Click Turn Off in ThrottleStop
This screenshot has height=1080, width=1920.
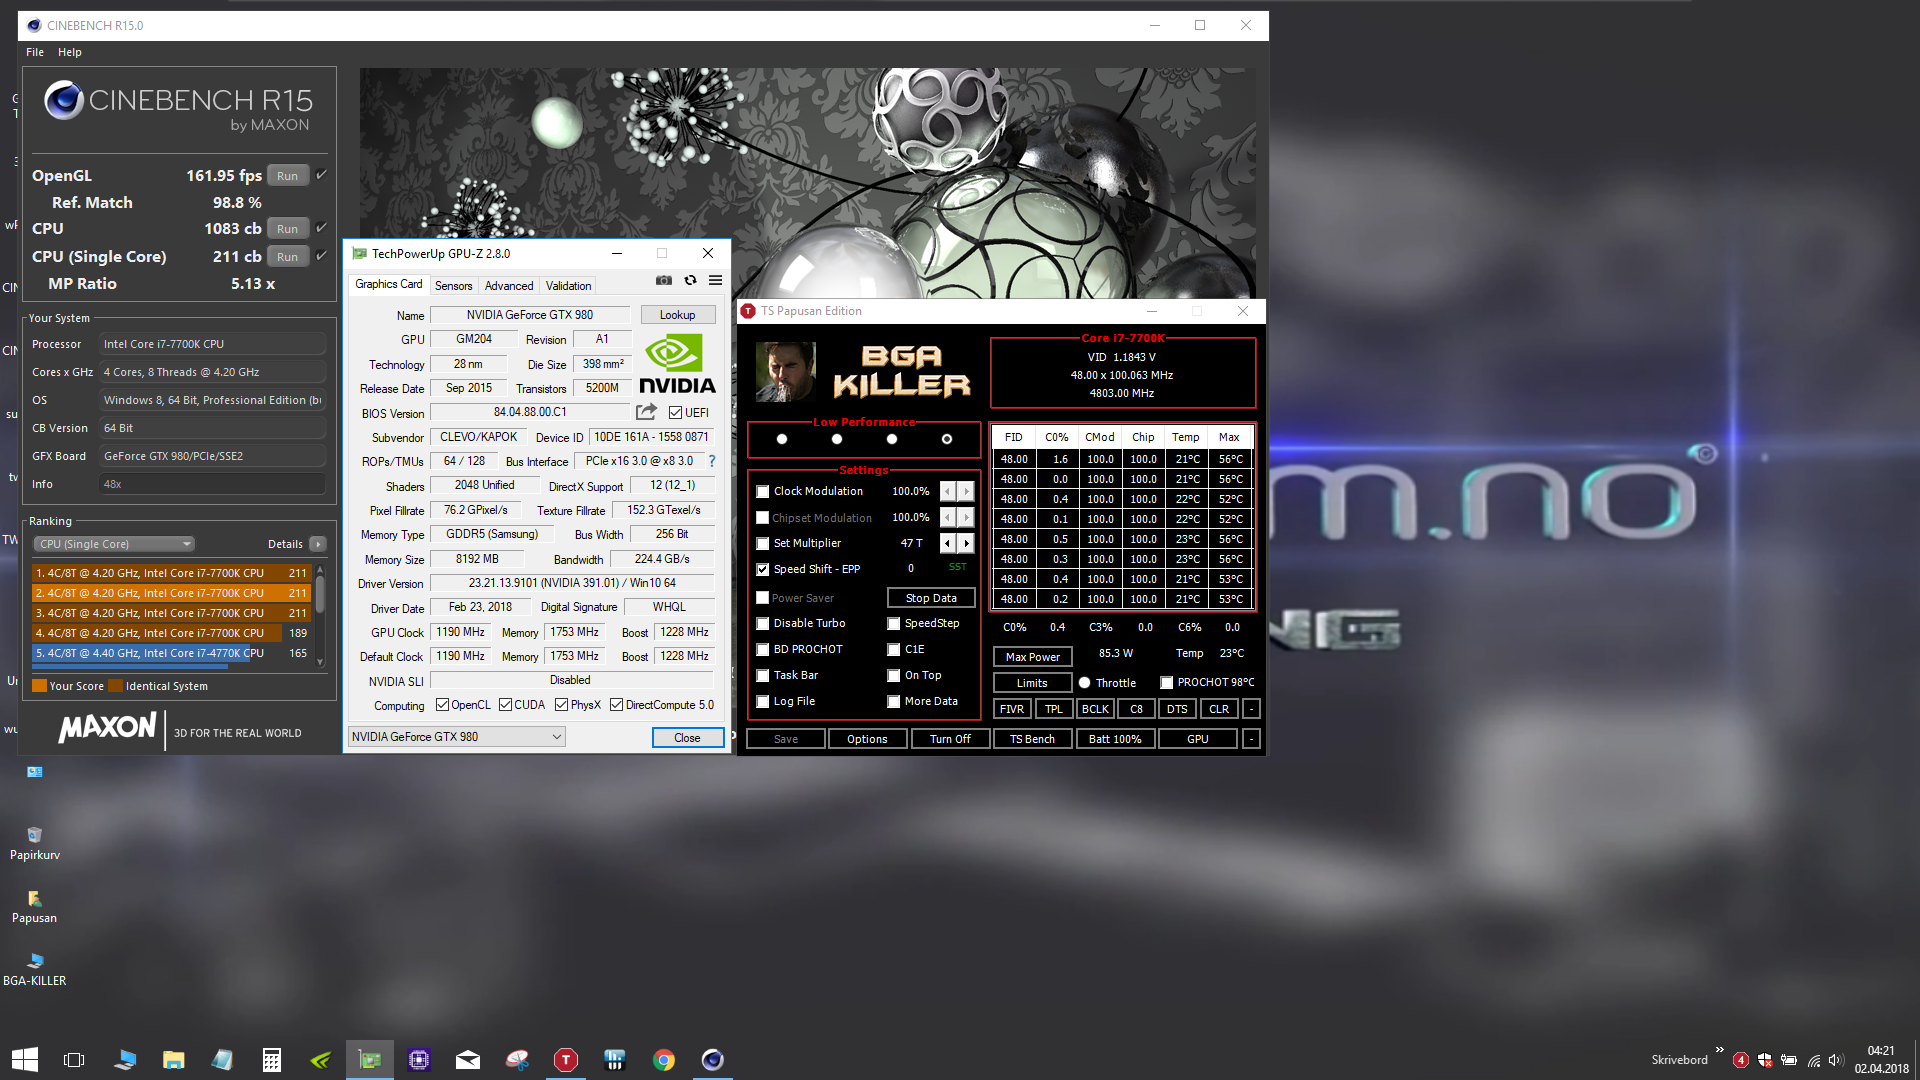pyautogui.click(x=950, y=739)
